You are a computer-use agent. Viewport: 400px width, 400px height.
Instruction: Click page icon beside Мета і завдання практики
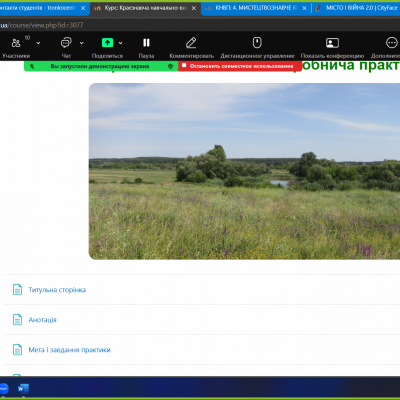coord(17,350)
